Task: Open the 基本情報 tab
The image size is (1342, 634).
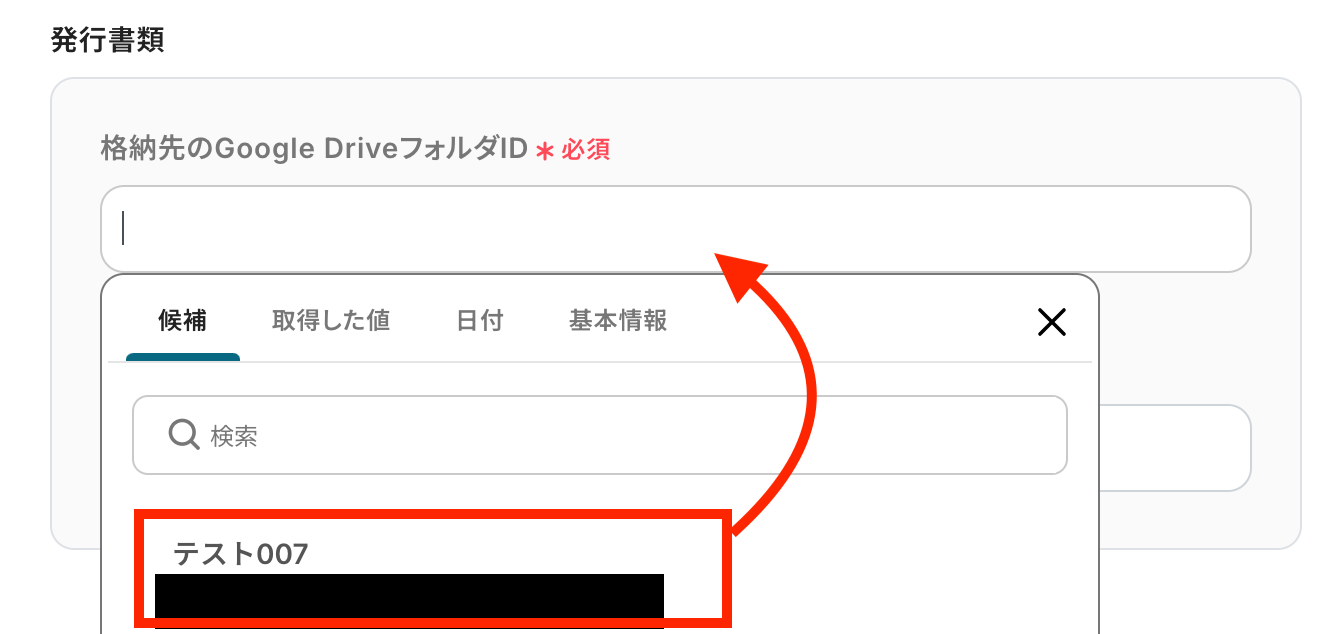Action: pyautogui.click(x=618, y=321)
